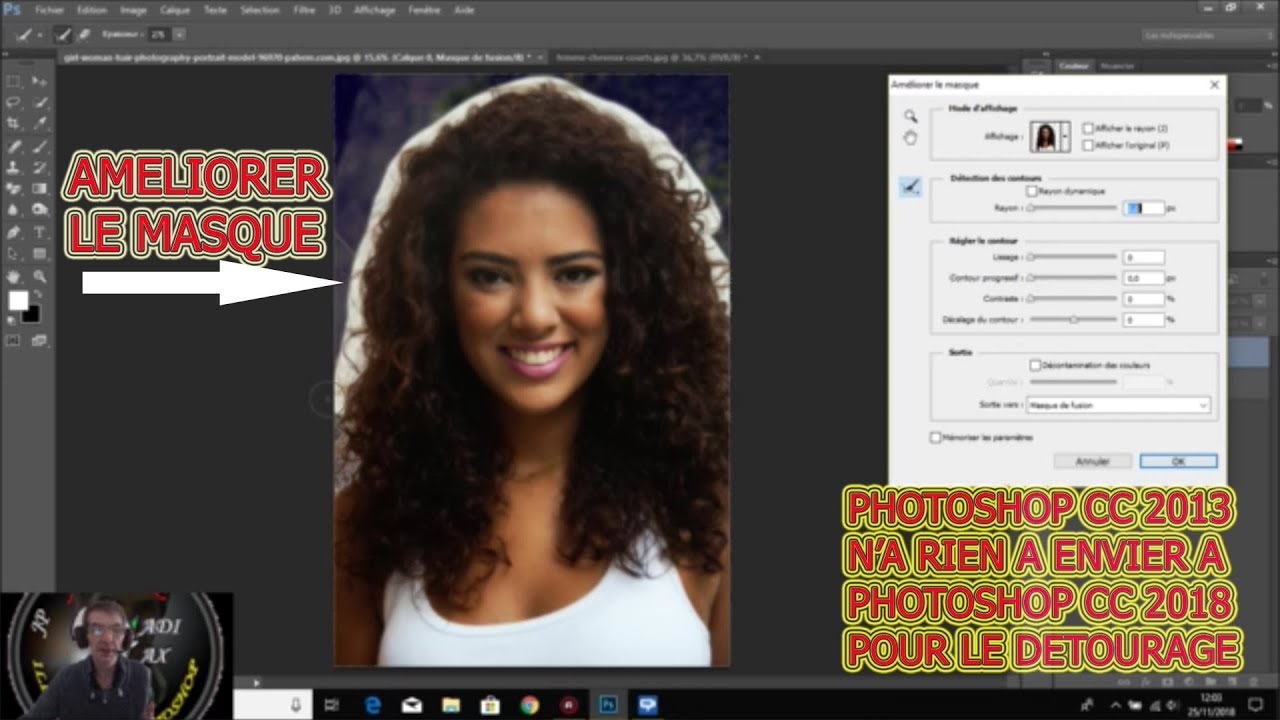The height and width of the screenshot is (720, 1280).
Task: Select the Crop tool
Action: pyautogui.click(x=14, y=123)
